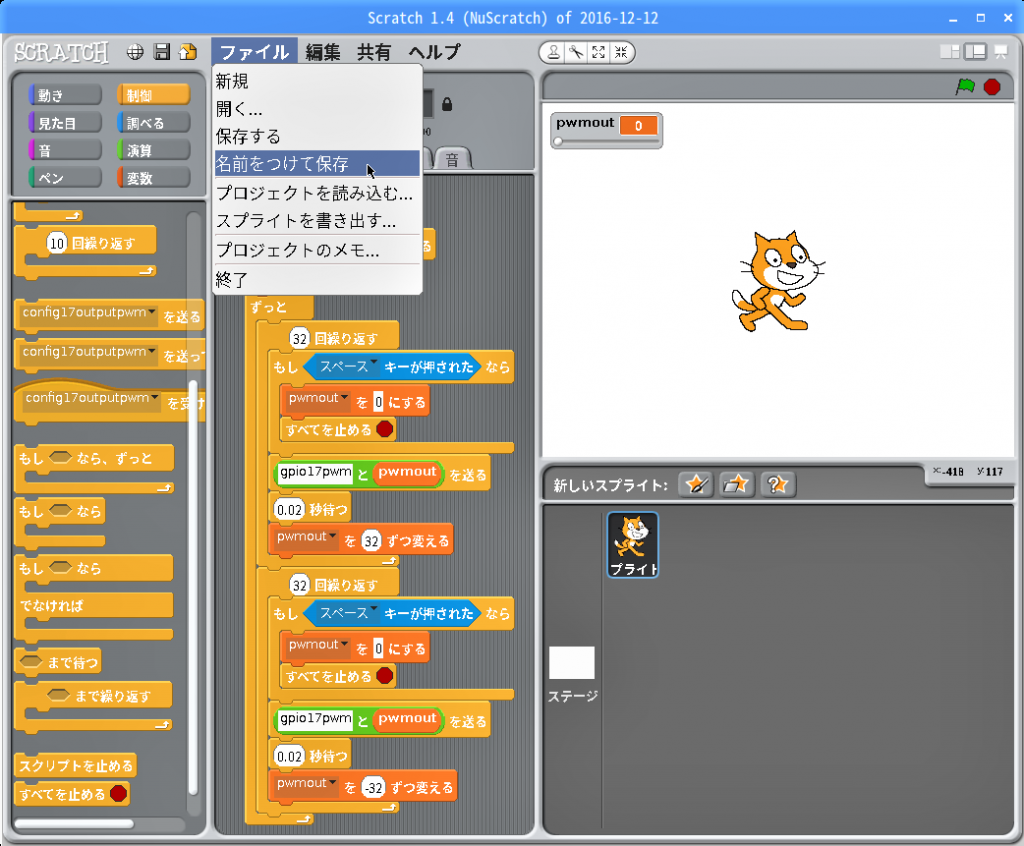
Task: Switch to small stage layout
Action: (x=950, y=52)
